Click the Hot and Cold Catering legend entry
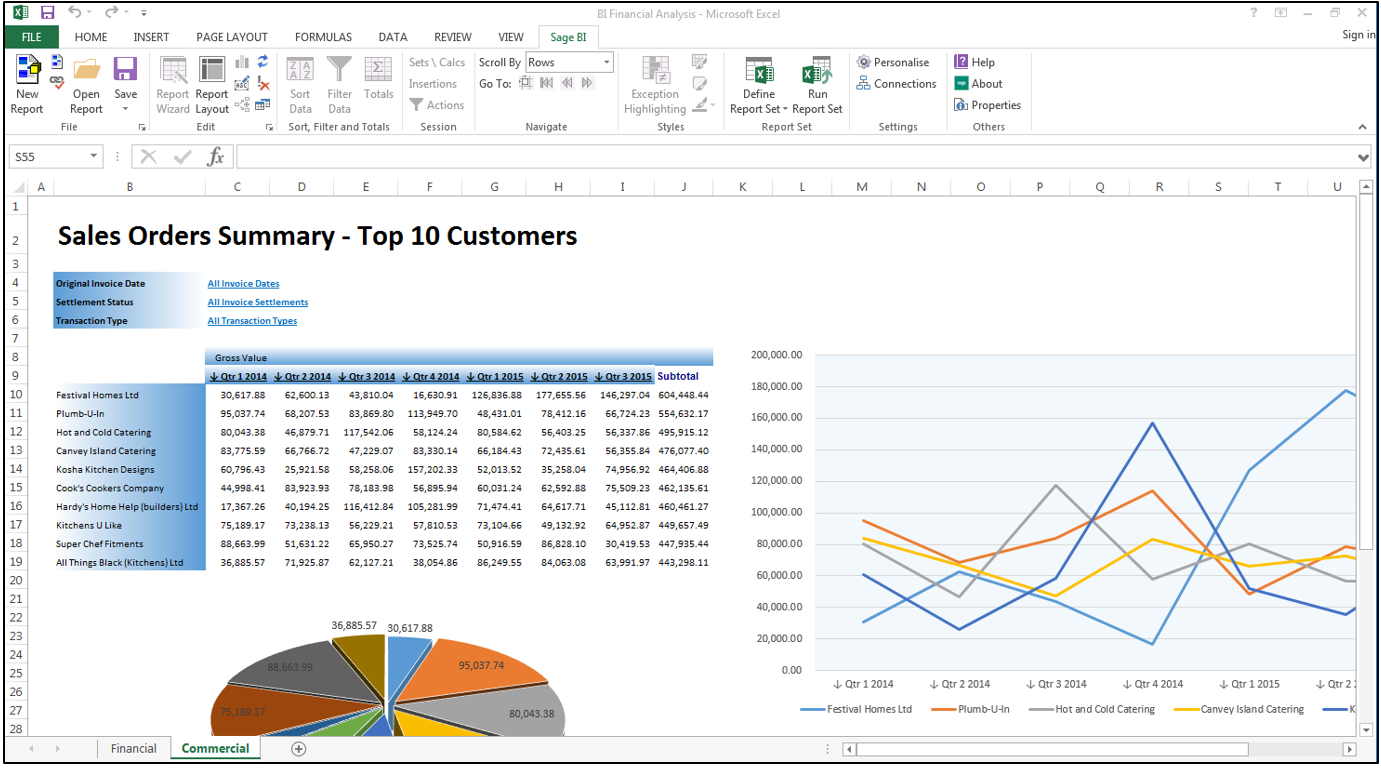This screenshot has width=1381, height=769. (1091, 709)
